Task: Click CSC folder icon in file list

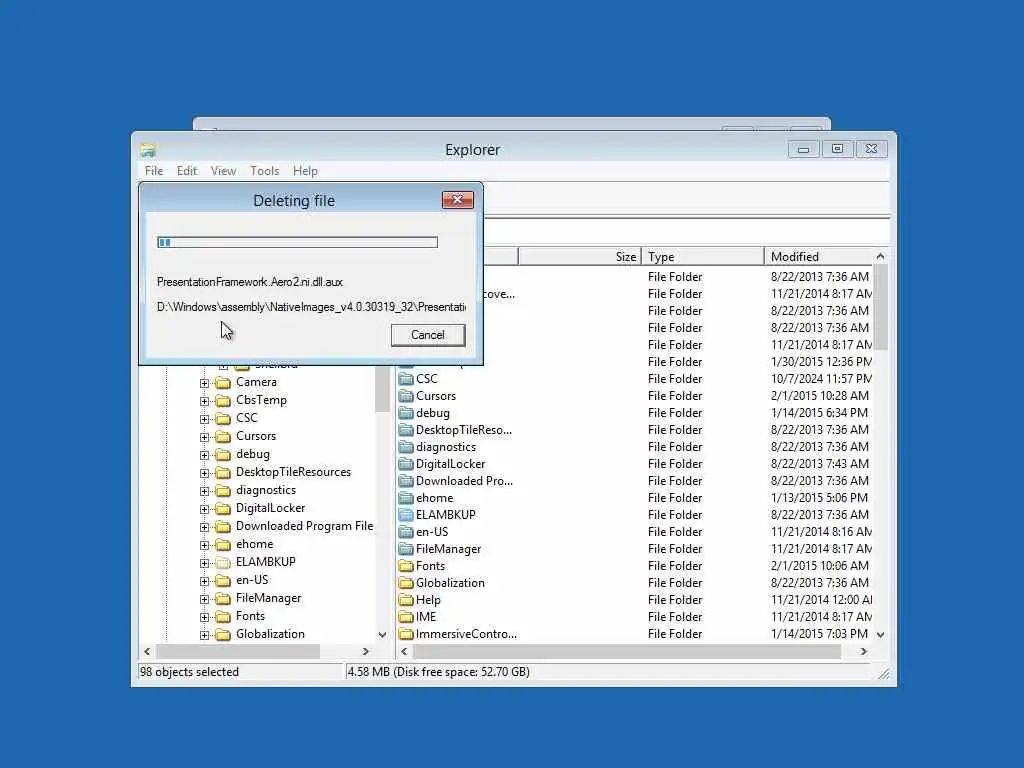Action: click(x=406, y=379)
